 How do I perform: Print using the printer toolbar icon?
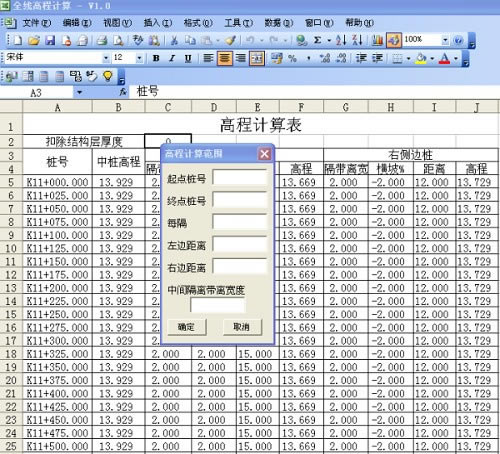[102, 40]
